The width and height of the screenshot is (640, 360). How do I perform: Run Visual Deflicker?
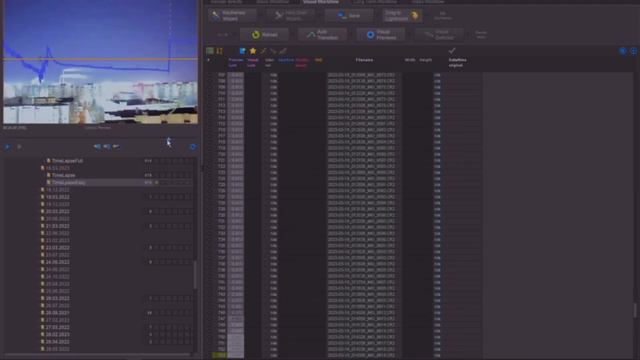pos(439,35)
